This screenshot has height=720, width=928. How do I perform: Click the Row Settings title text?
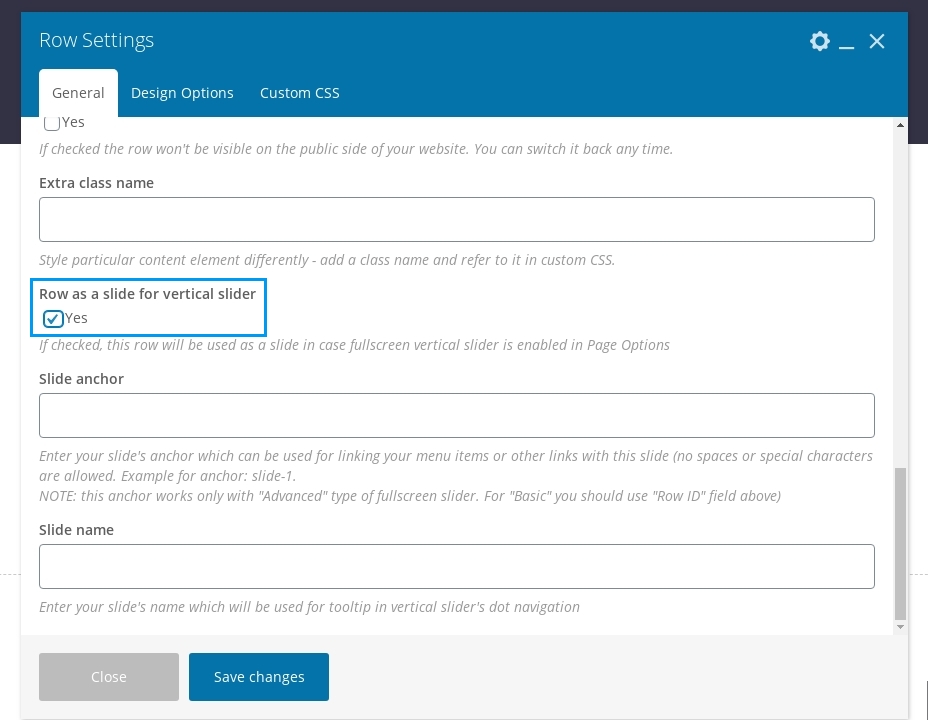pos(97,41)
